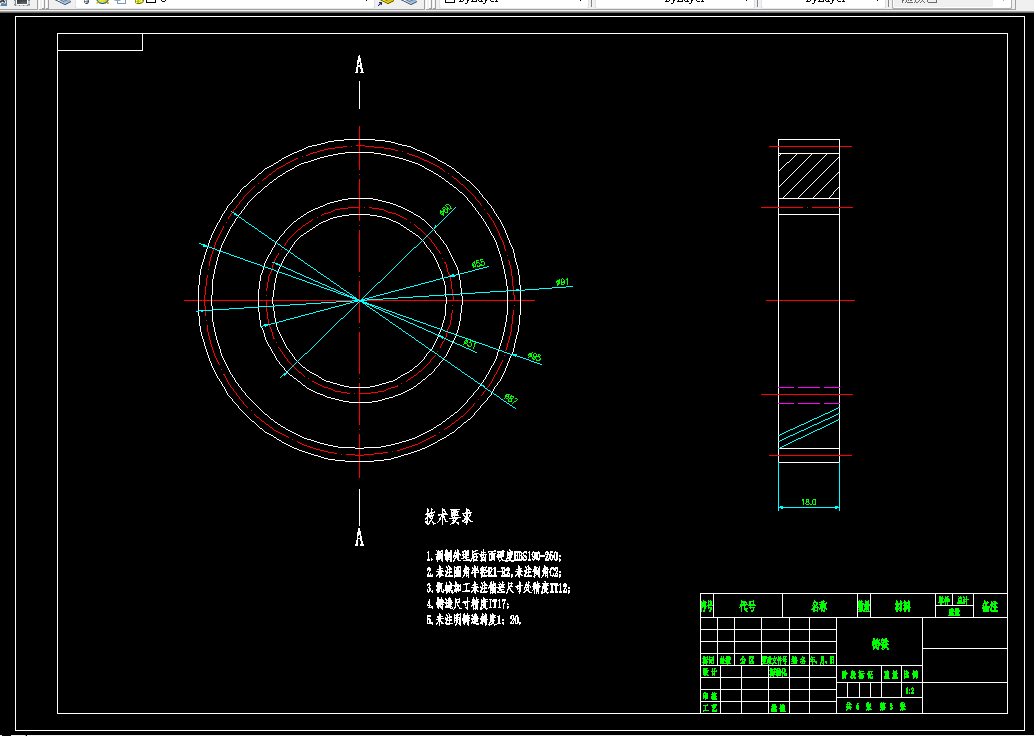Click the 技术要求 heading text
This screenshot has width=1034, height=736.
(x=448, y=517)
